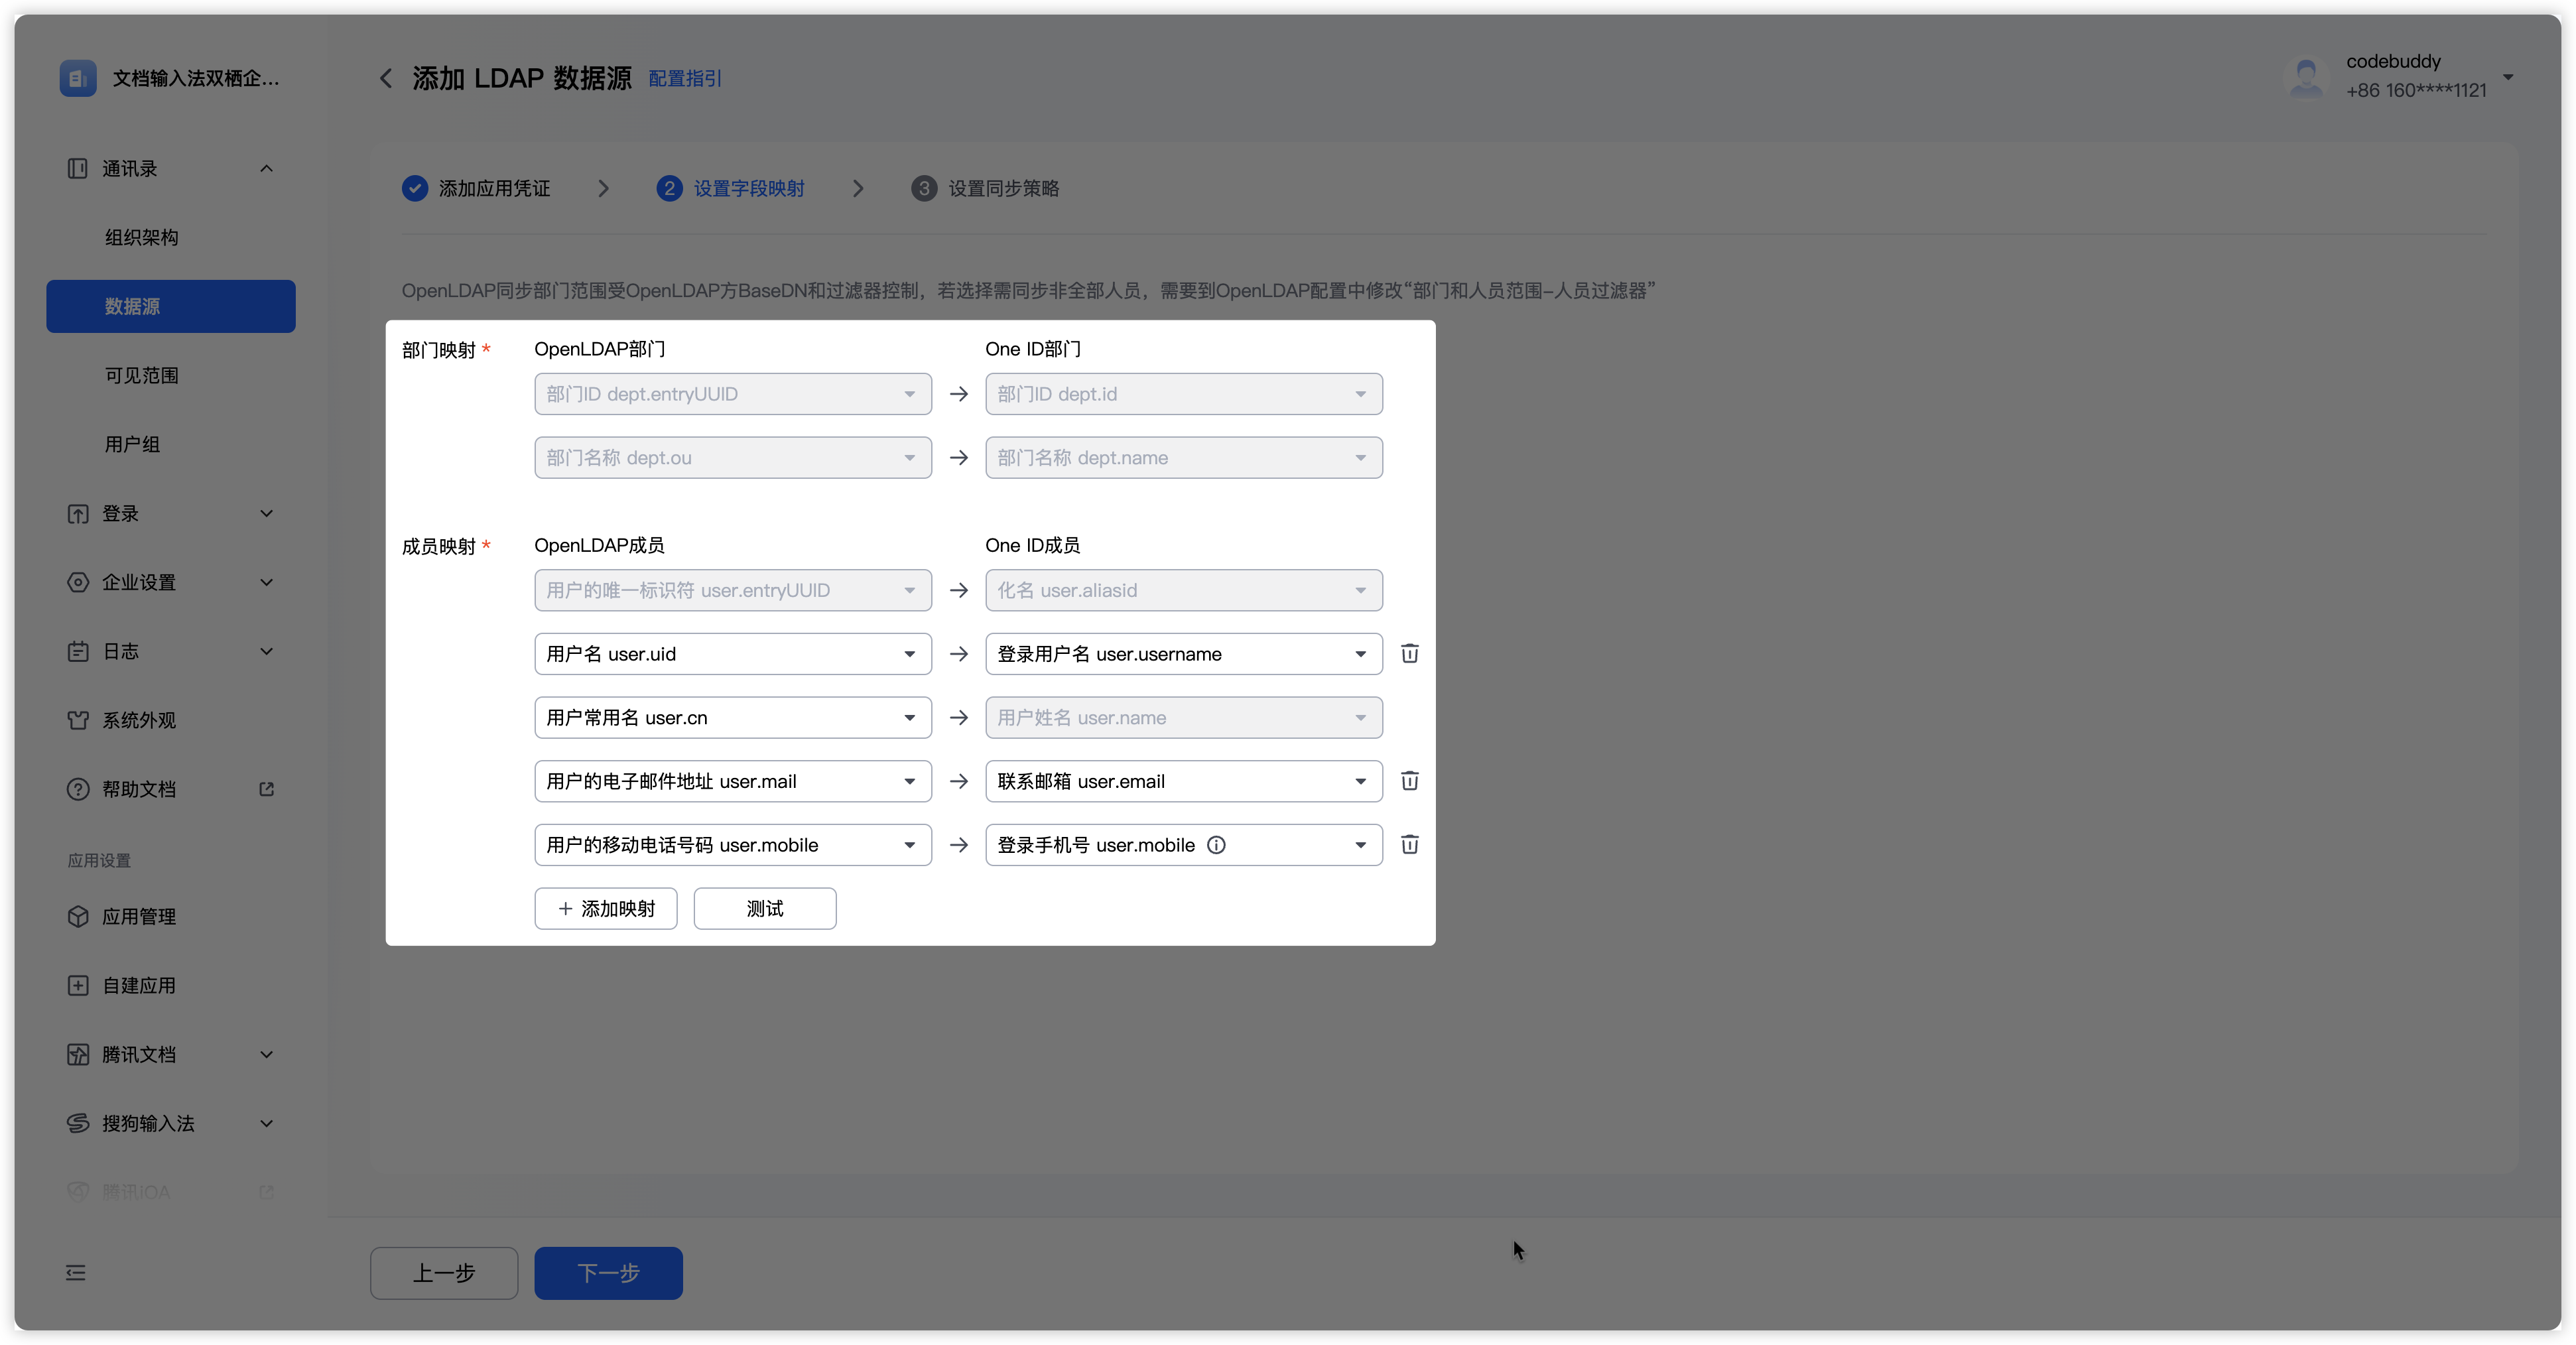Select 组织架构 in the sidebar
This screenshot has width=2576, height=1345.
tap(142, 237)
